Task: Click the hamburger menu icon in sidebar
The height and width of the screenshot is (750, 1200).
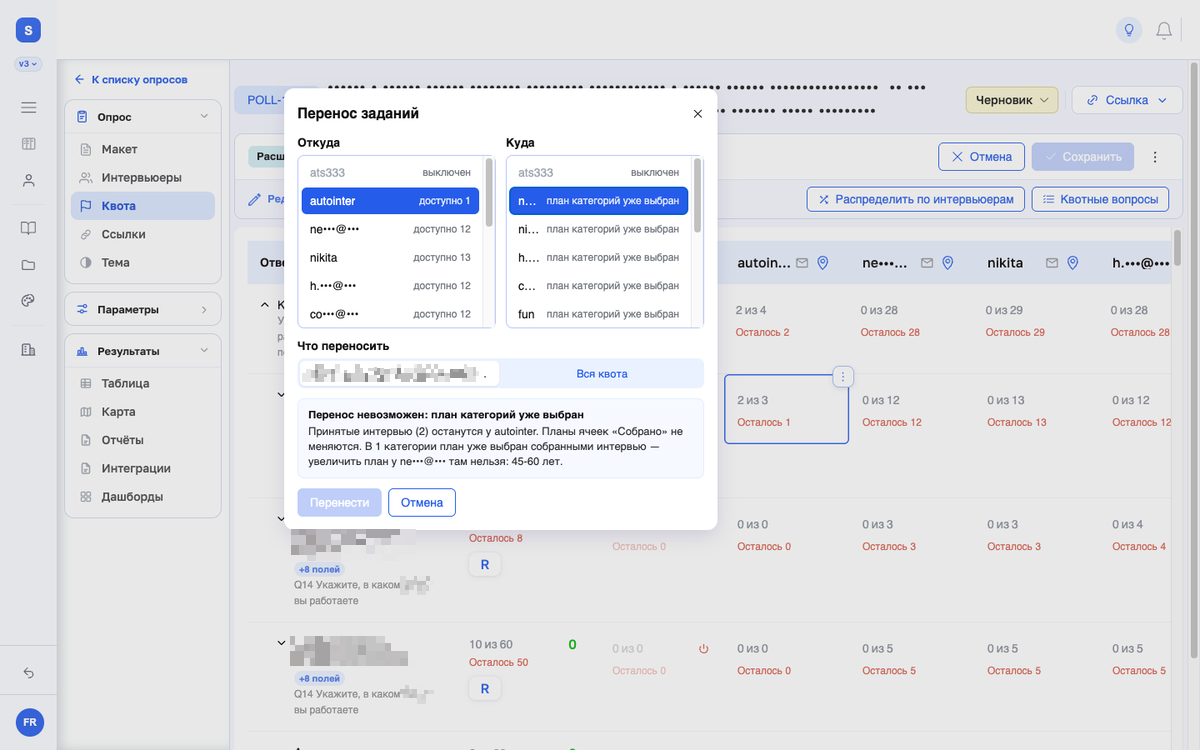Action: click(x=28, y=107)
